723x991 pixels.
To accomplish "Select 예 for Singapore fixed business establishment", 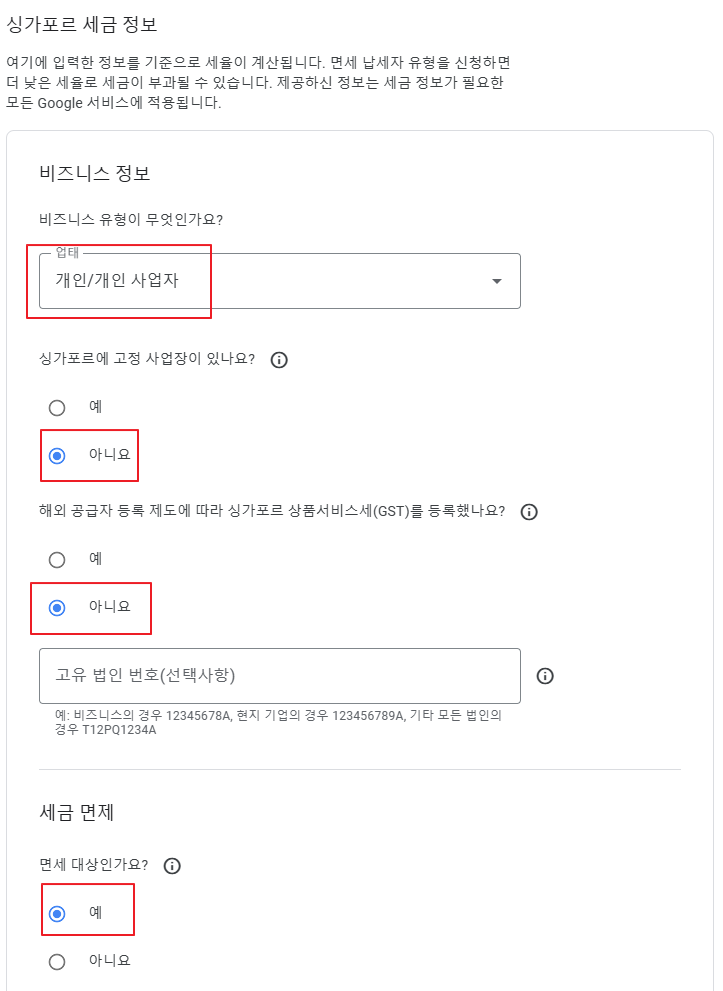I will (57, 407).
